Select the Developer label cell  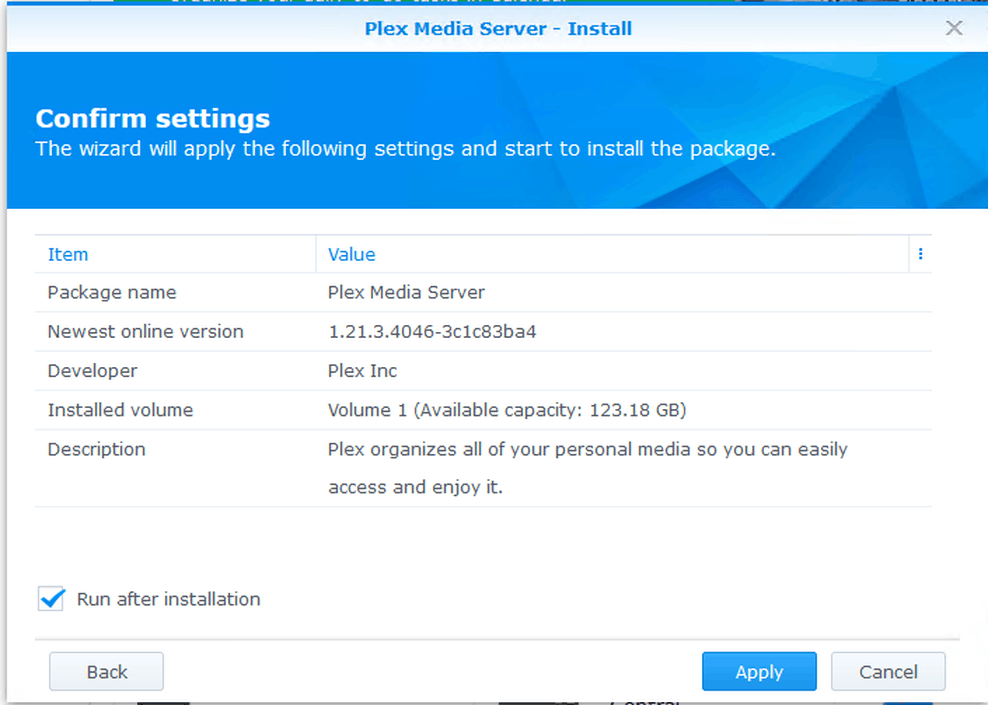[x=93, y=370]
